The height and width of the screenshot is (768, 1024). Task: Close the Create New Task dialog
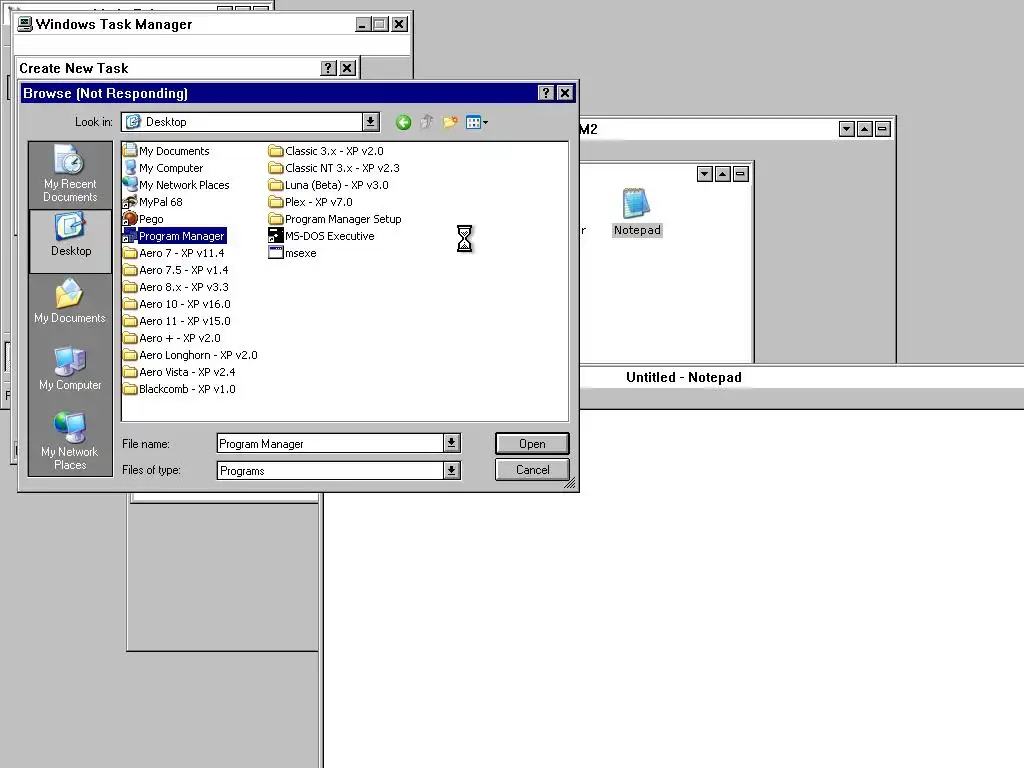(x=347, y=68)
